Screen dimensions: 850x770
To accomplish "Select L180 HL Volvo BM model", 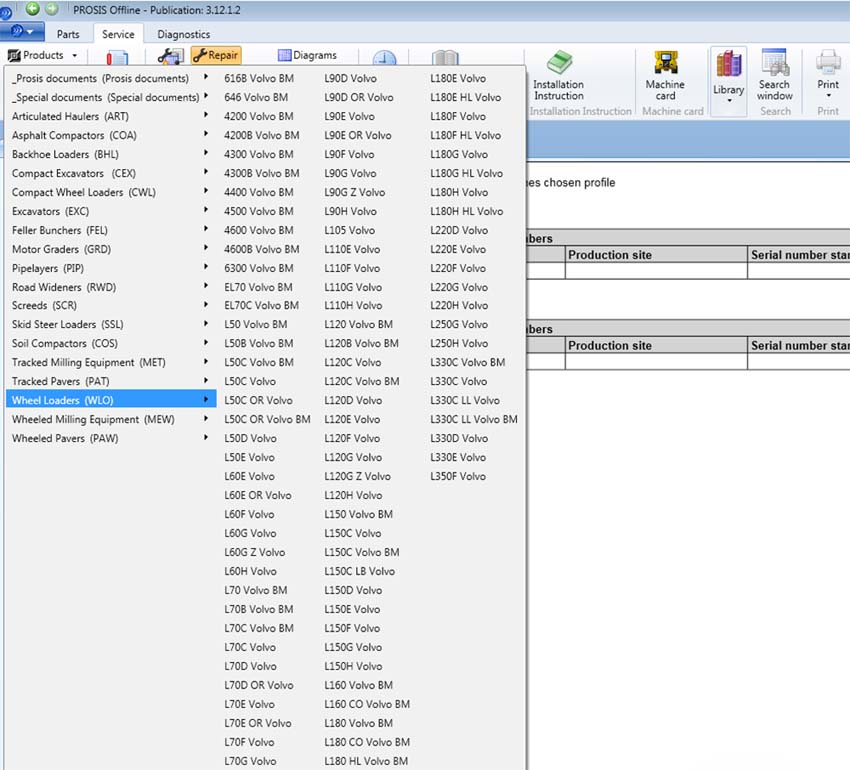I will [x=366, y=761].
